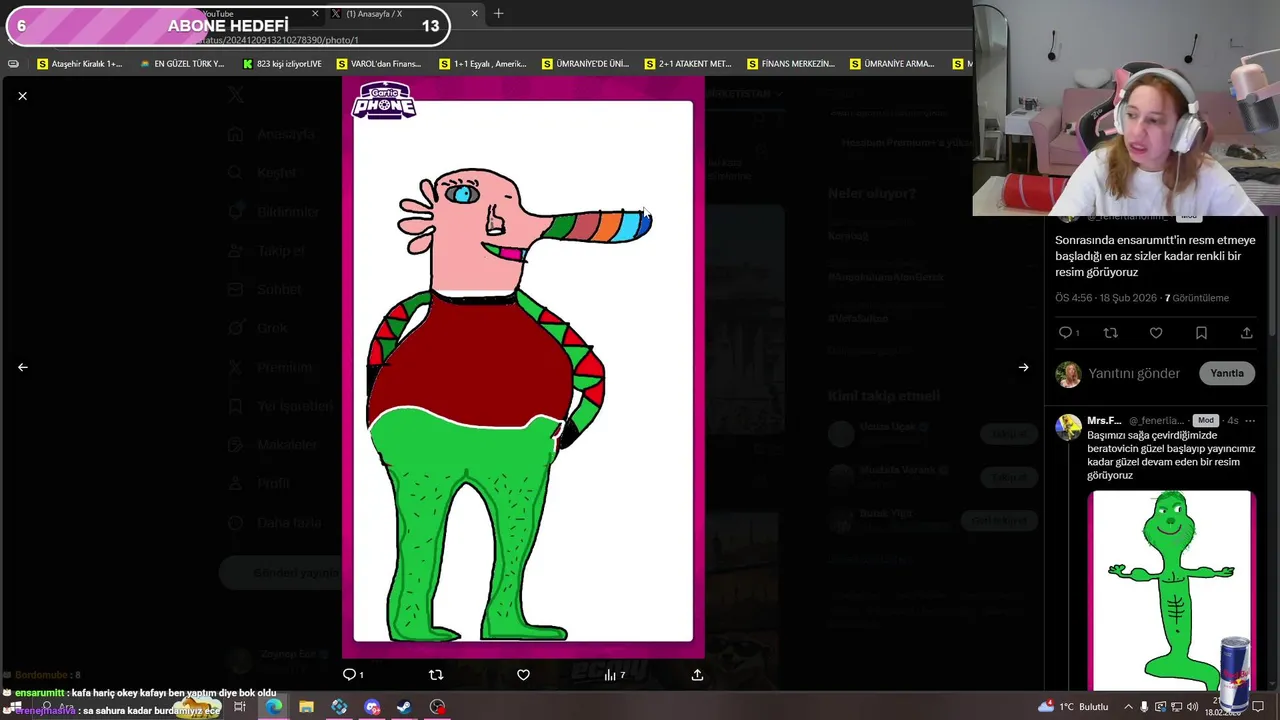Reply icon in the tweet side panel
The height and width of the screenshot is (720, 1280).
1068,333
